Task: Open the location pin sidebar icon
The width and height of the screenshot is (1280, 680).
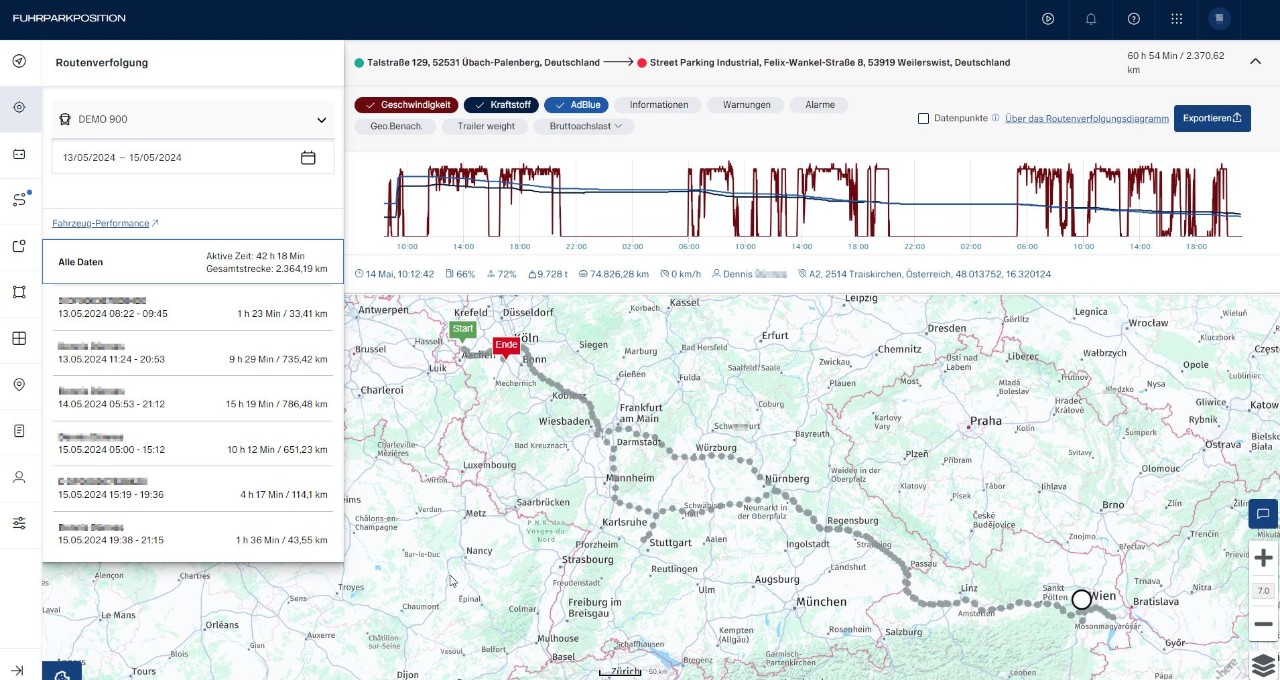Action: (19, 385)
